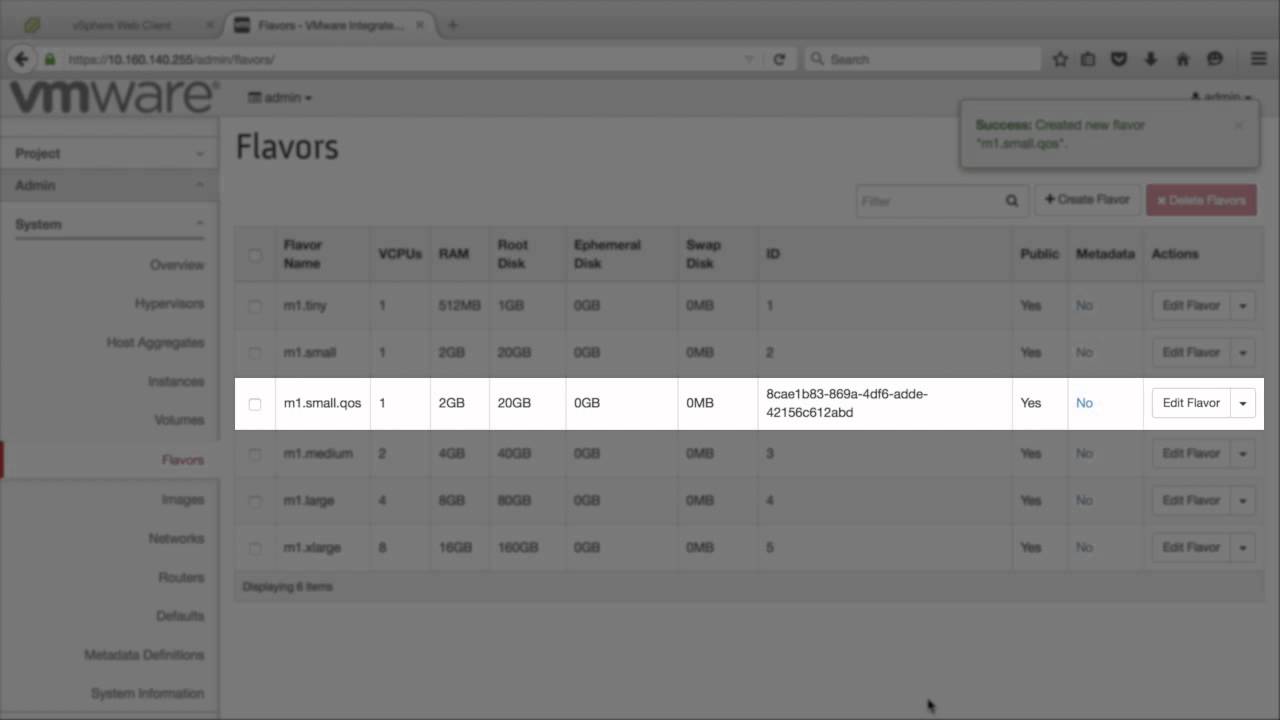This screenshot has height=720, width=1280.
Task: Open Metadata Definitions in sidebar
Action: (x=144, y=655)
